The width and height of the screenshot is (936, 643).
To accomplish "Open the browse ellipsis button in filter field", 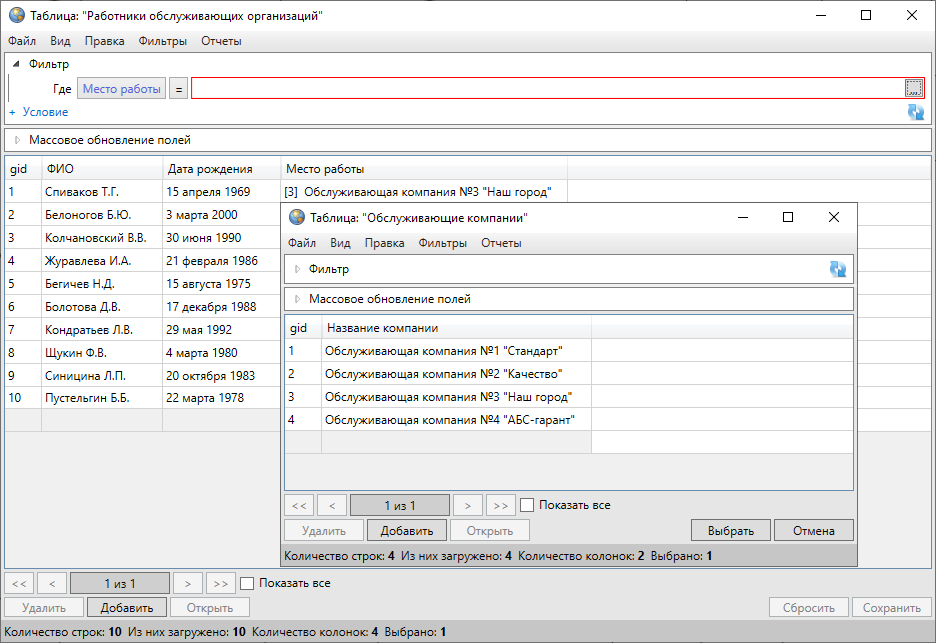I will (913, 88).
